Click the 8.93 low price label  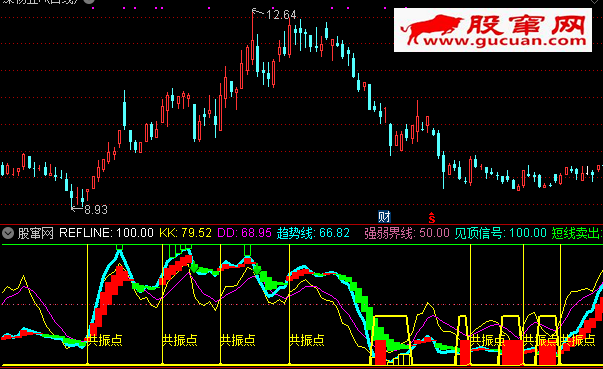(x=96, y=210)
